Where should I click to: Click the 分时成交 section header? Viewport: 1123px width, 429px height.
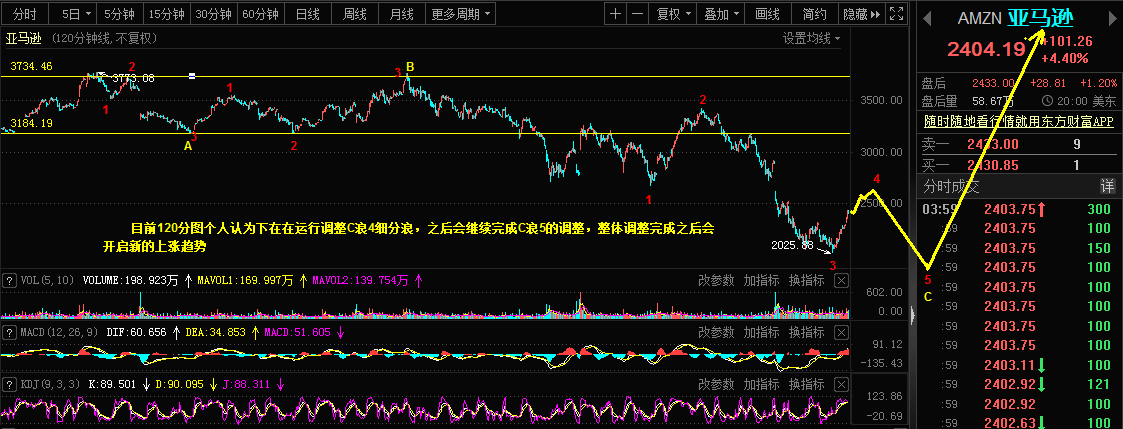click(x=950, y=187)
